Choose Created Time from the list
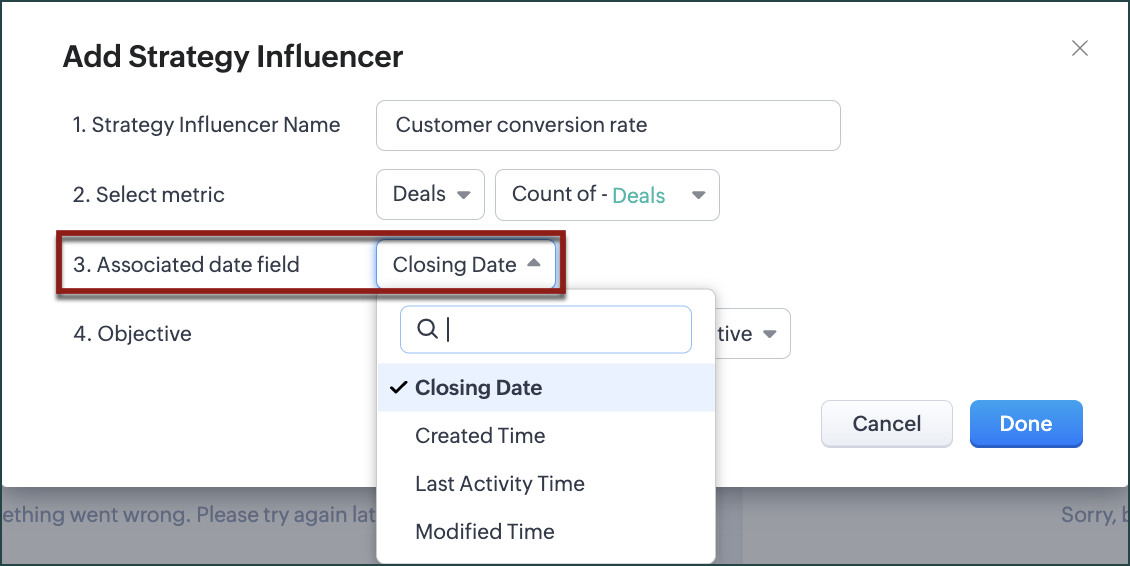 (x=481, y=436)
